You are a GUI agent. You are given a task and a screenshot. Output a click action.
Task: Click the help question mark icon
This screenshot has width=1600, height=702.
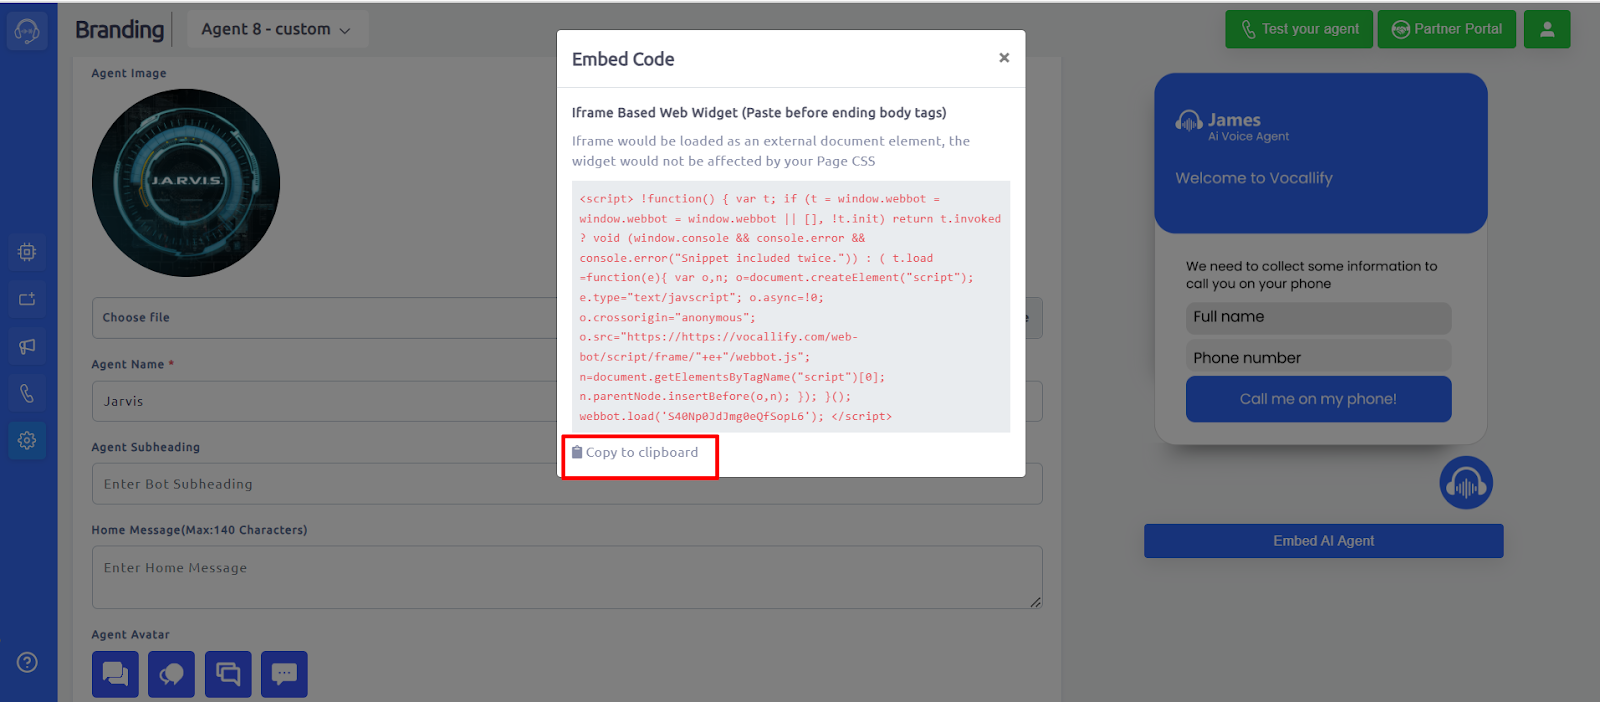pyautogui.click(x=27, y=662)
